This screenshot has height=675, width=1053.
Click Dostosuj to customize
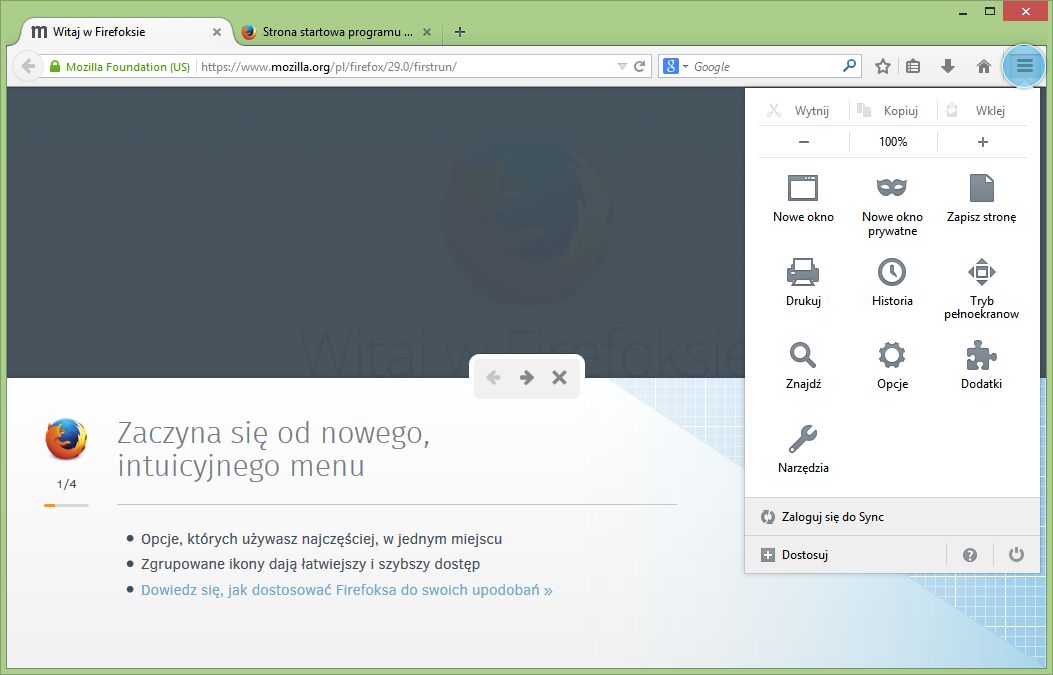tap(845, 555)
